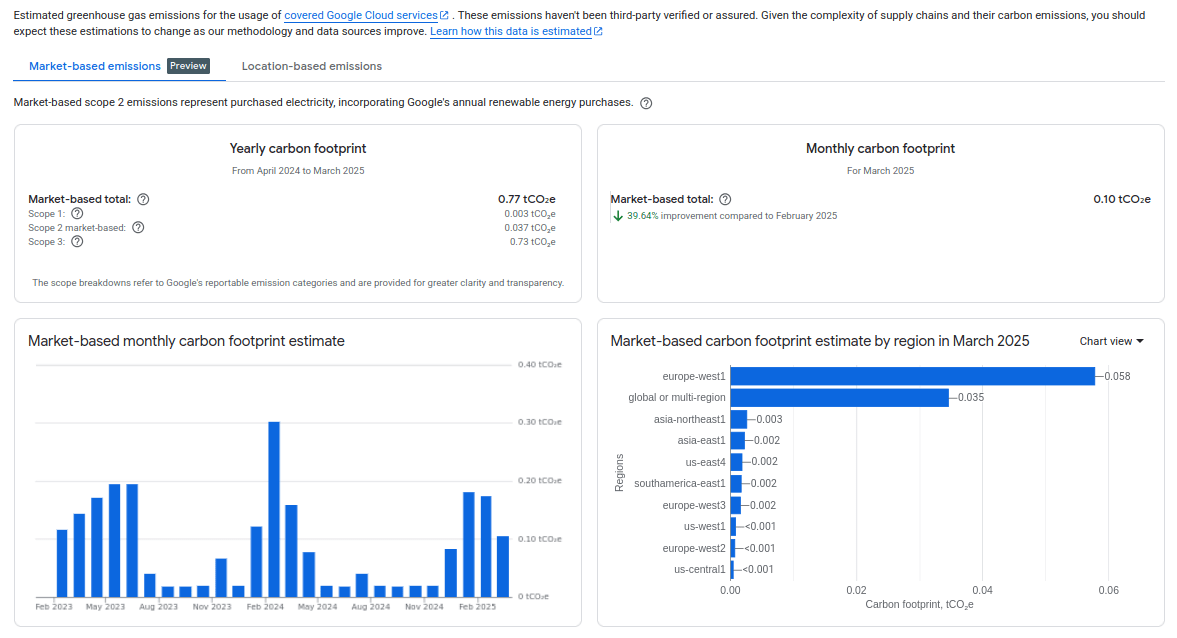Click the external-link icon on the estimation link

[x=599, y=31]
